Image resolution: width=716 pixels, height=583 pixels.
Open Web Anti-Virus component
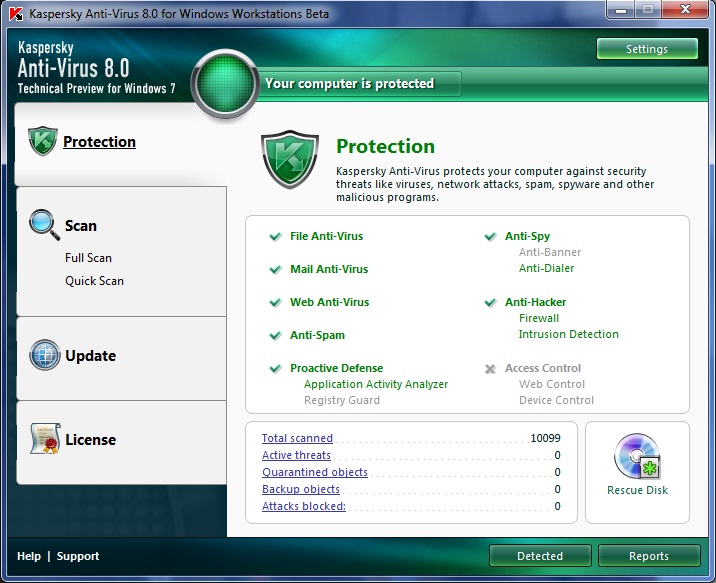pos(329,302)
